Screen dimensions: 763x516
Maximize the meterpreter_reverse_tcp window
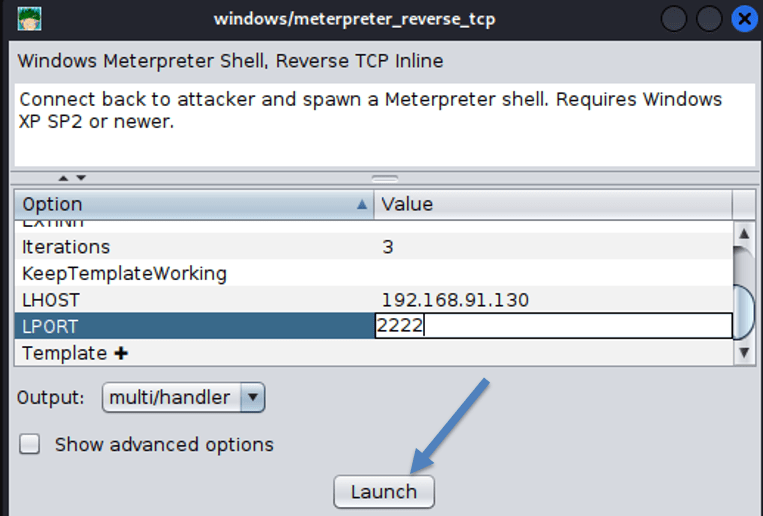pos(708,19)
